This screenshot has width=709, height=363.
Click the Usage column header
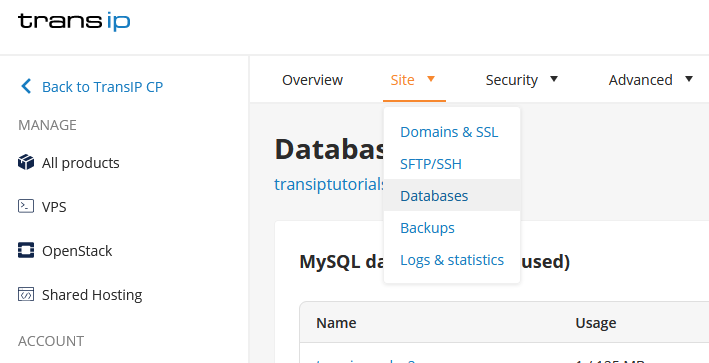point(596,323)
